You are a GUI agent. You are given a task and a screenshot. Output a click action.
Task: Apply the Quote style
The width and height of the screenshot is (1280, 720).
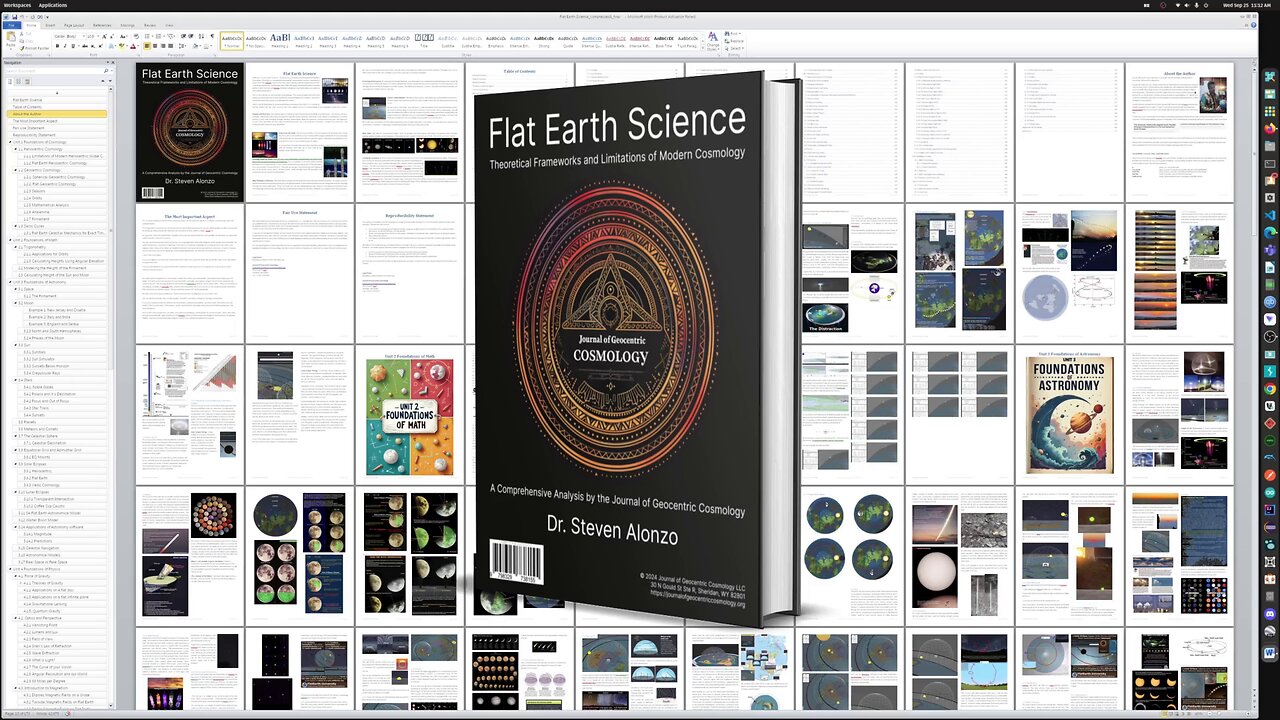click(567, 41)
